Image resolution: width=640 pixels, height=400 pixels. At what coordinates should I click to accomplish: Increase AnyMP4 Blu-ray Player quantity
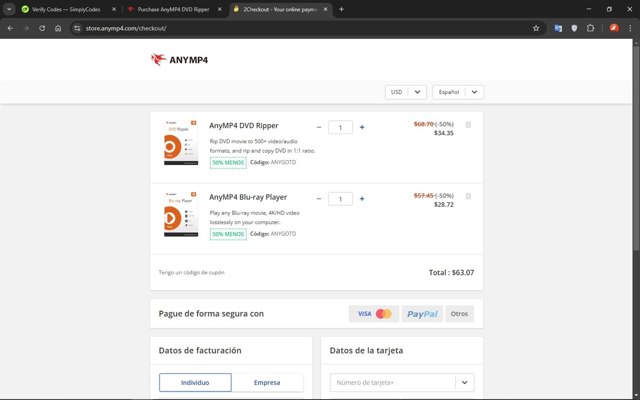pyautogui.click(x=362, y=199)
